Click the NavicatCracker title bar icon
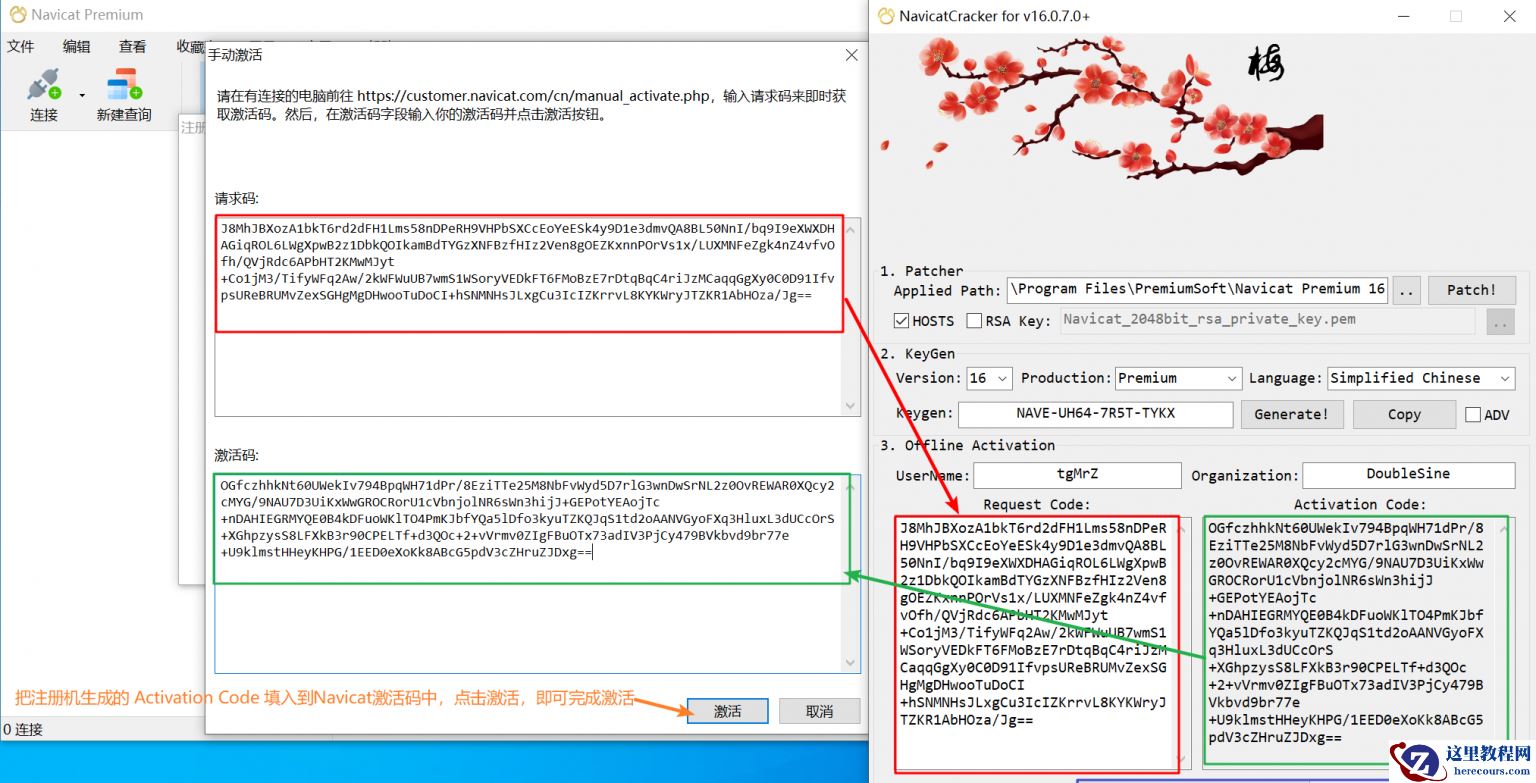The image size is (1536, 783). pos(884,15)
